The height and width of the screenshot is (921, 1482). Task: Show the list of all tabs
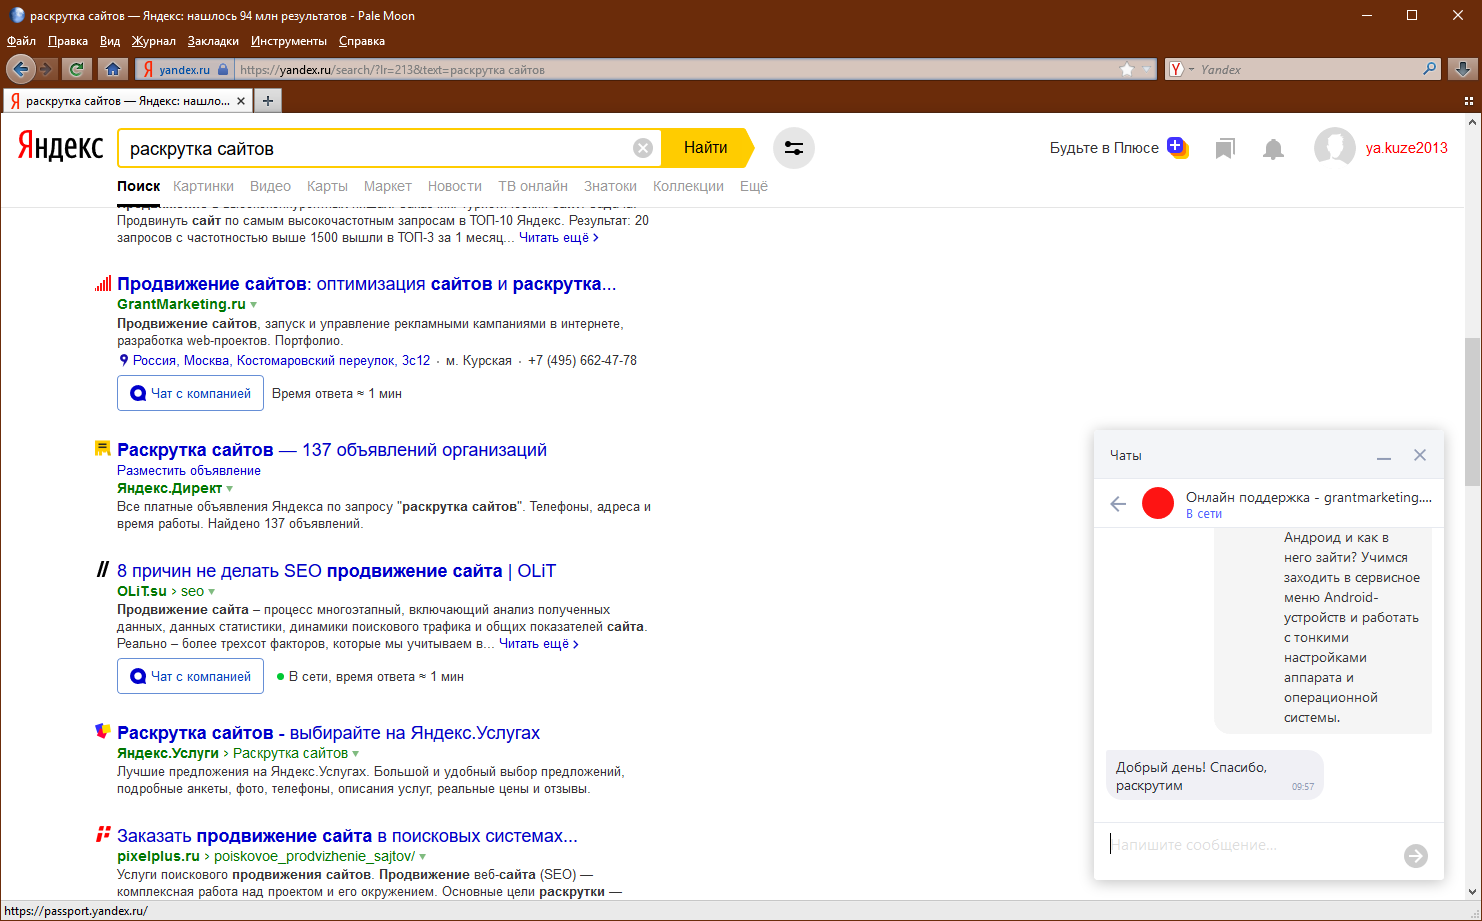coord(1469,101)
